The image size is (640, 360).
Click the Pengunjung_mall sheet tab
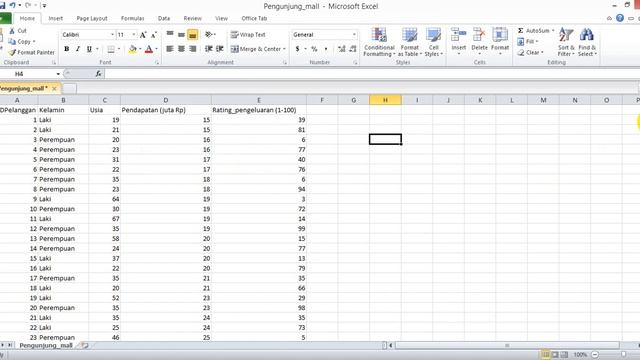(x=46, y=345)
